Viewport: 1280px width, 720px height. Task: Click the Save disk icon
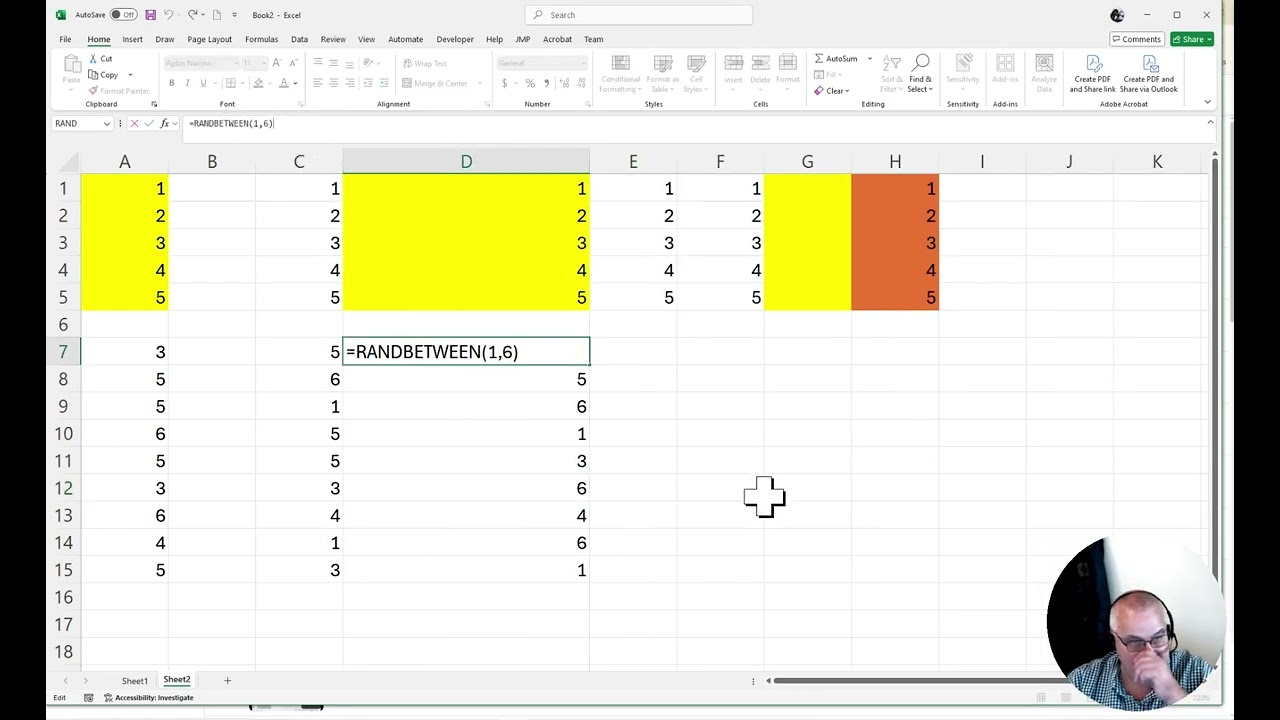[x=150, y=15]
